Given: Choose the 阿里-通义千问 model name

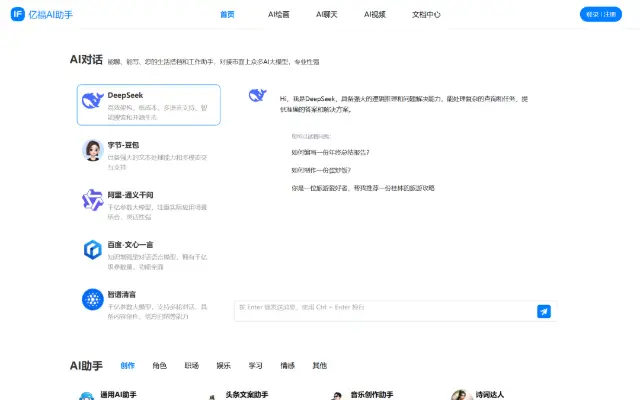Looking at the screenshot, I should tap(130, 195).
